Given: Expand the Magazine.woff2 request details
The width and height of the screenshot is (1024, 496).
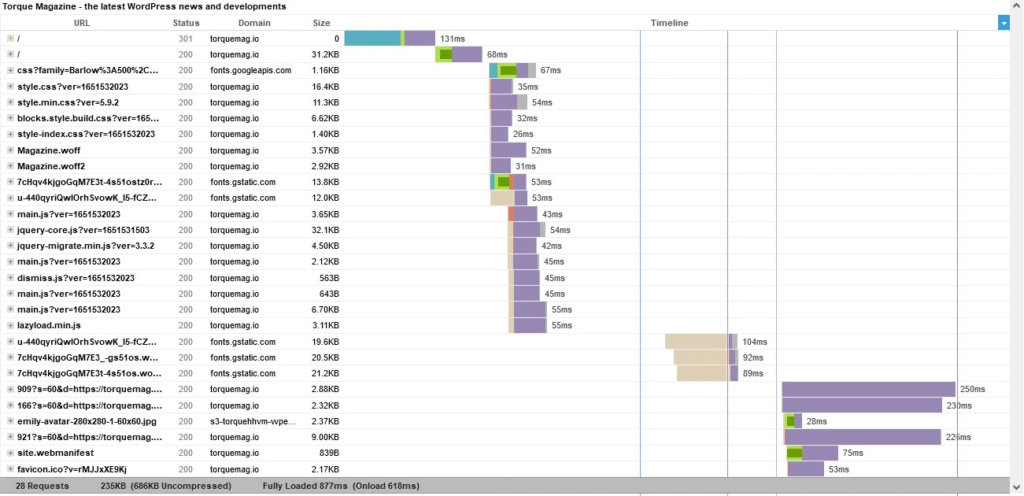Looking at the screenshot, I should point(10,166).
